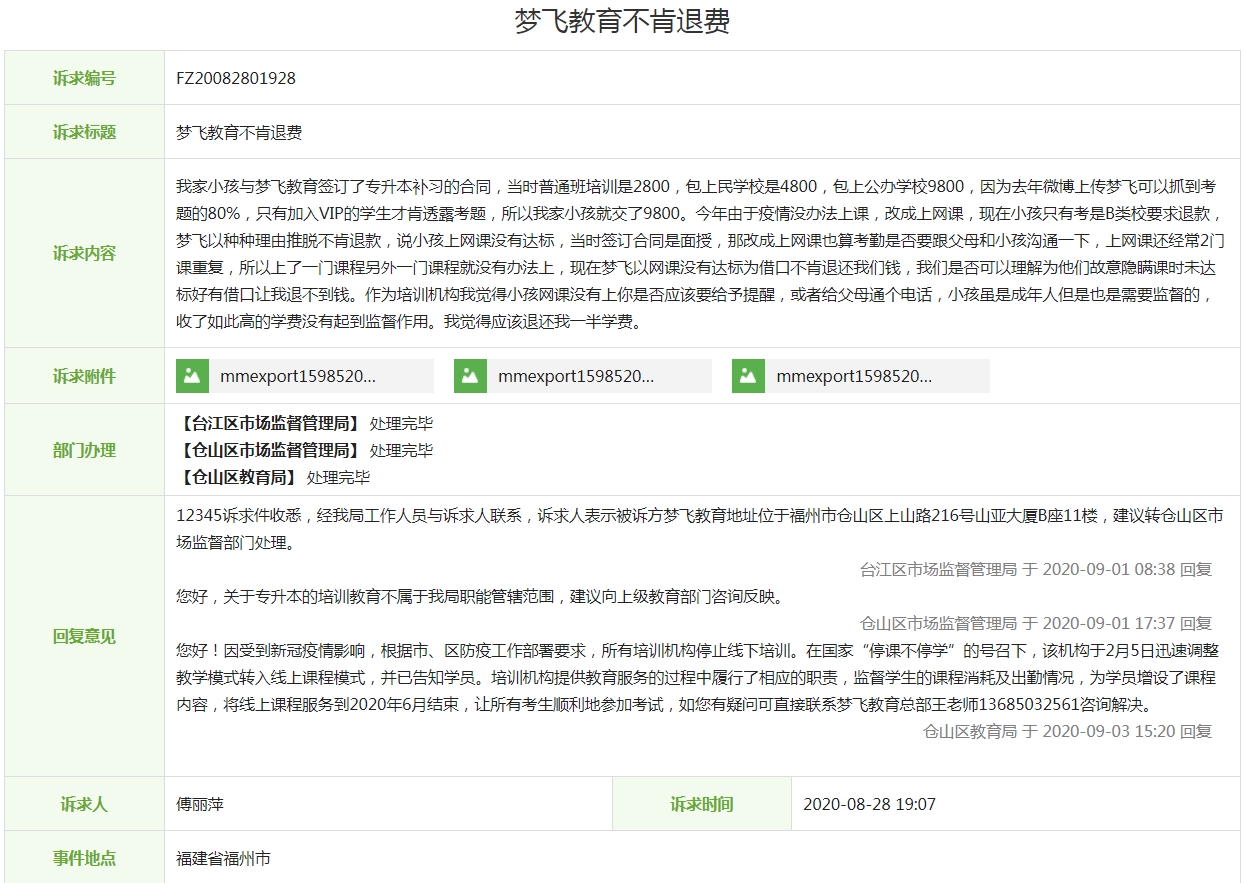The image size is (1244, 883).
Task: Select the complaint number FZ20082801928
Action: click(236, 78)
